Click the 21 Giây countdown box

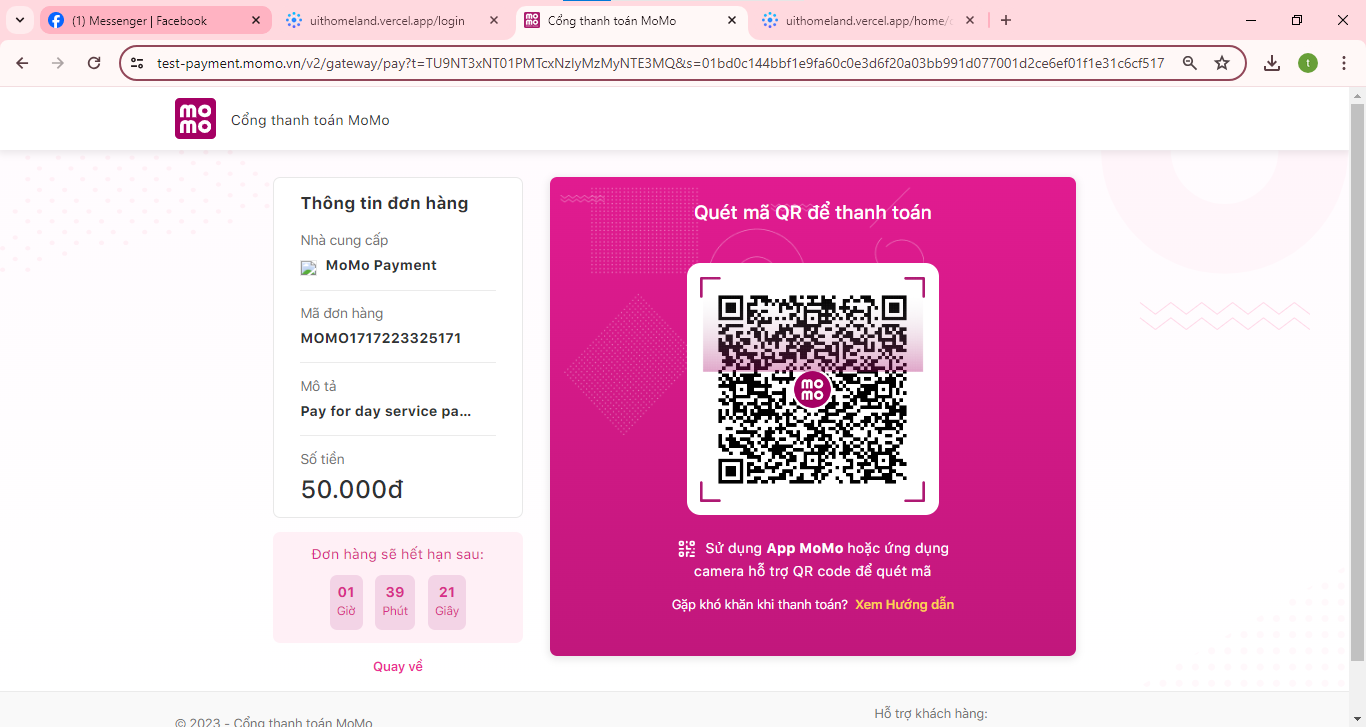point(447,602)
